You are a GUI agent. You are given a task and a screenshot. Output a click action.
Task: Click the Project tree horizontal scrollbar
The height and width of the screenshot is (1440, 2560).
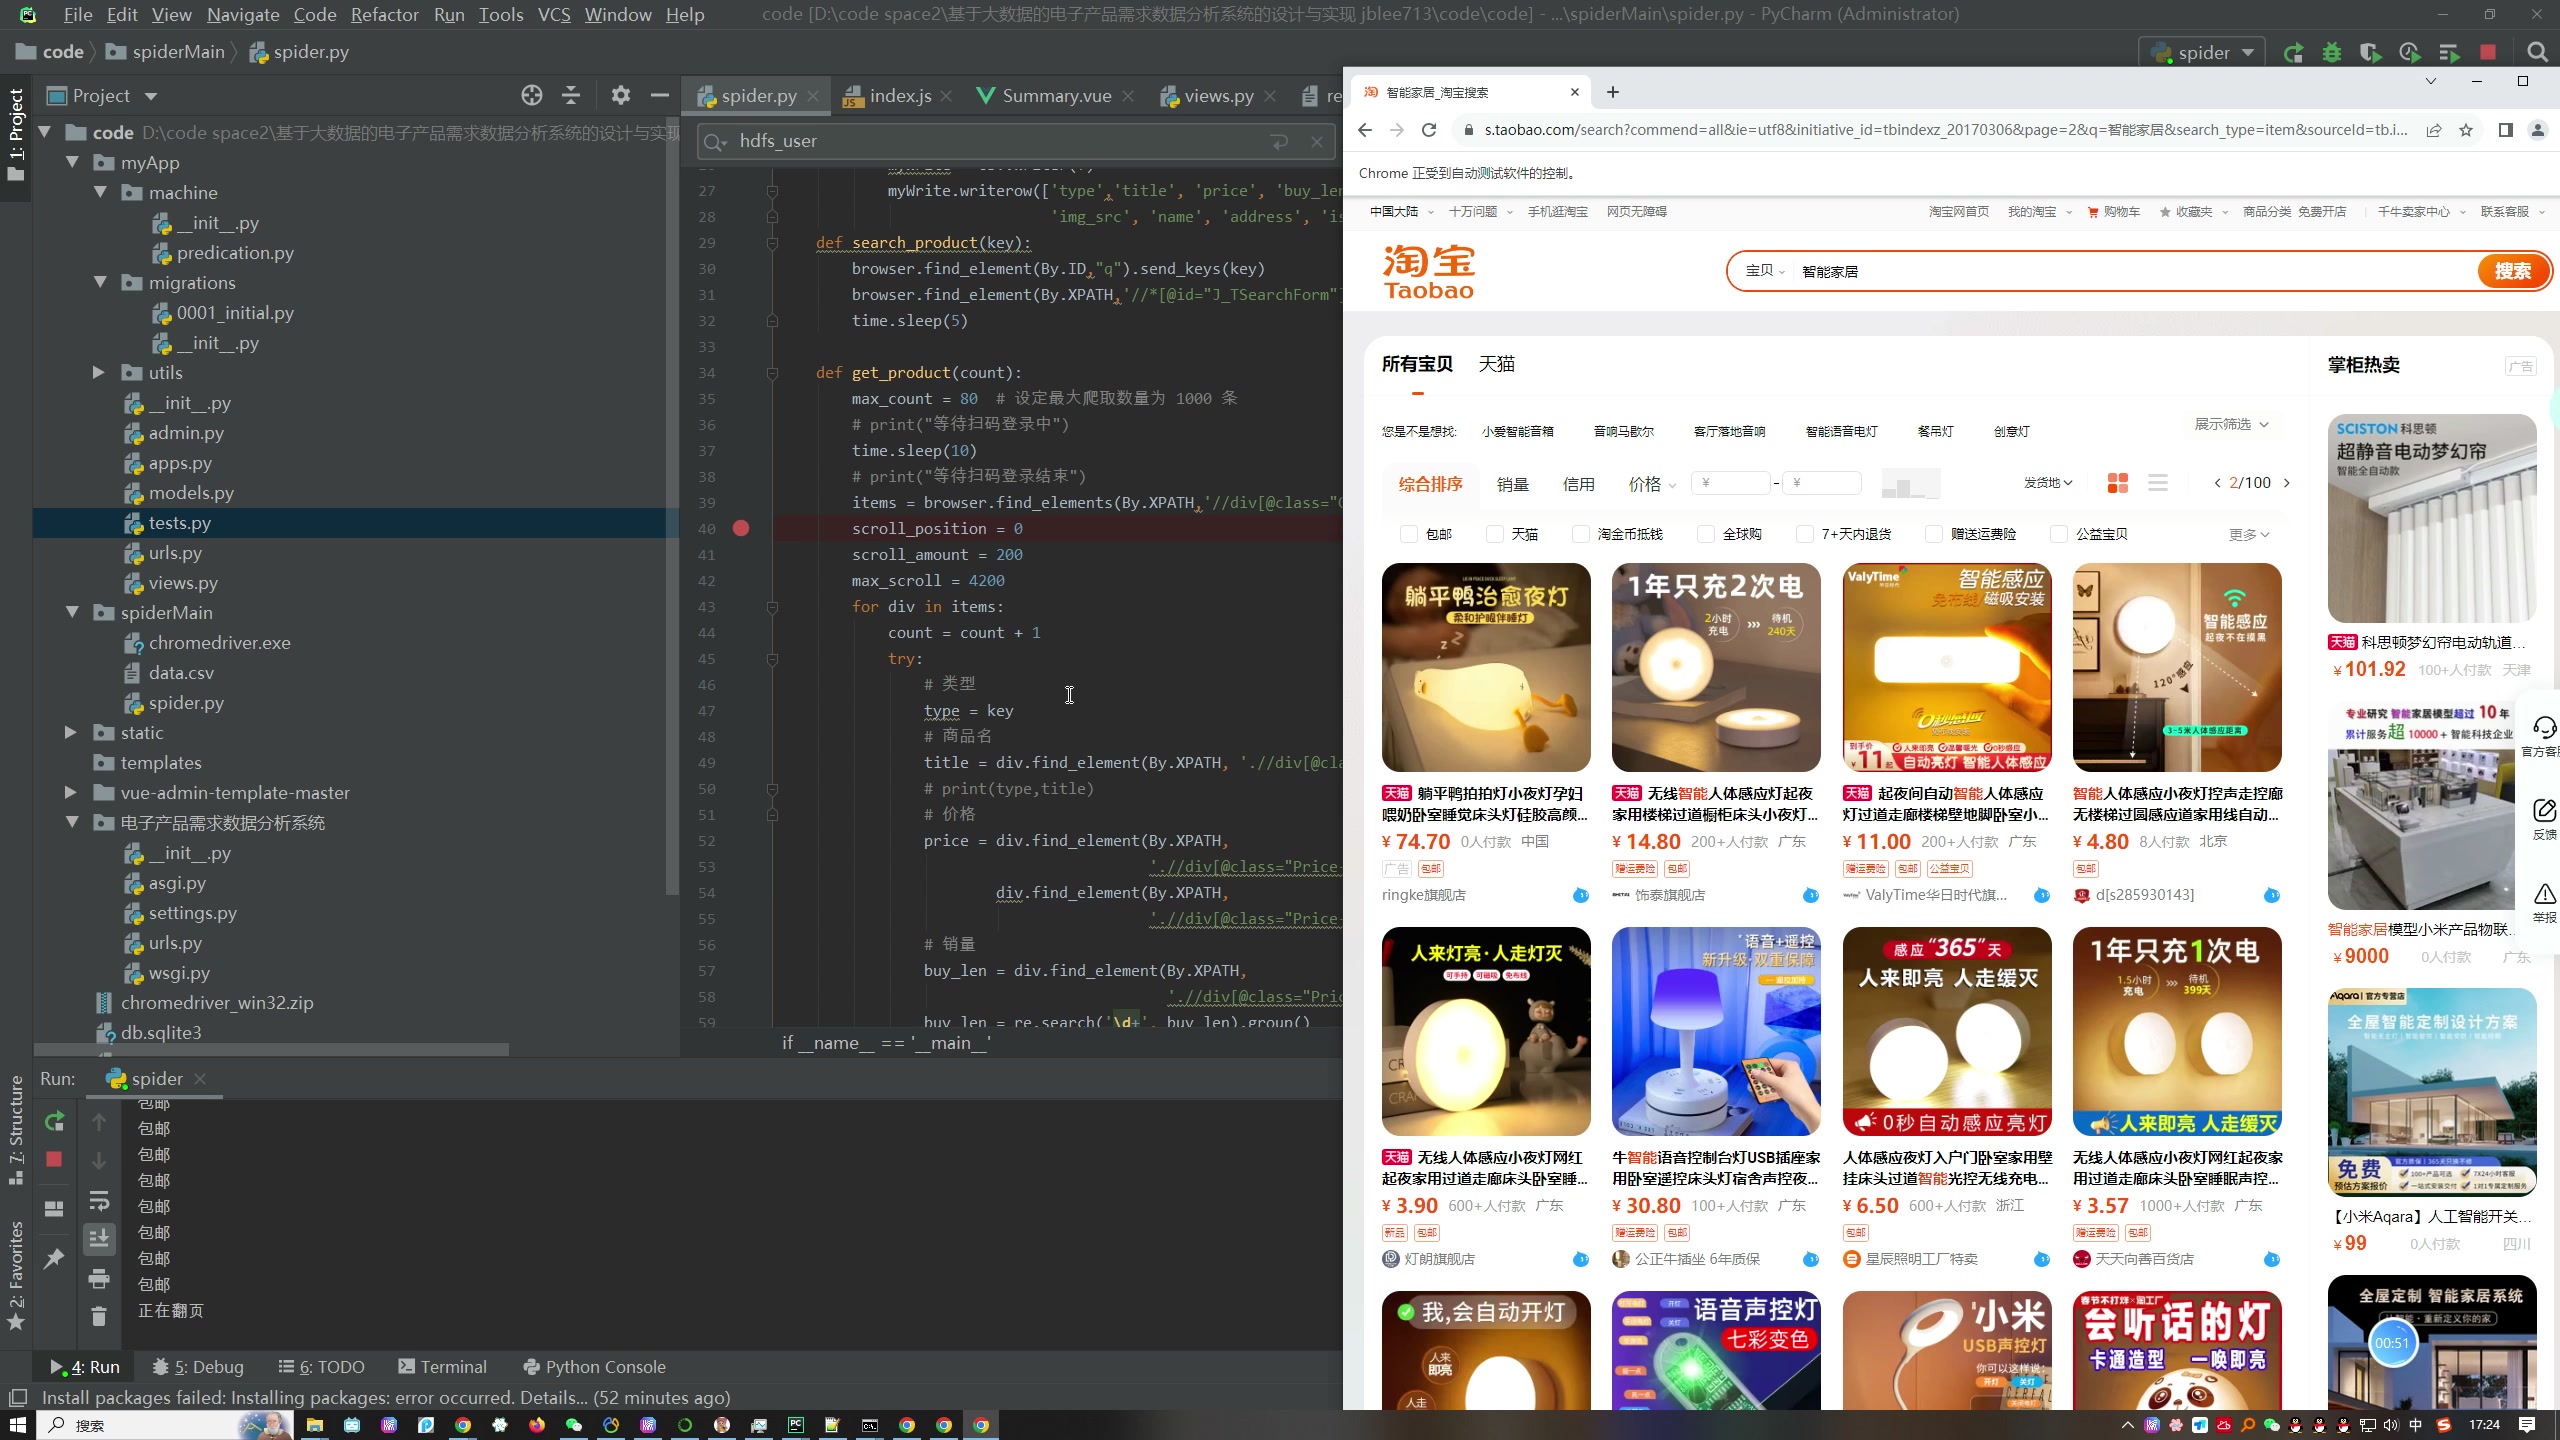coord(272,1050)
